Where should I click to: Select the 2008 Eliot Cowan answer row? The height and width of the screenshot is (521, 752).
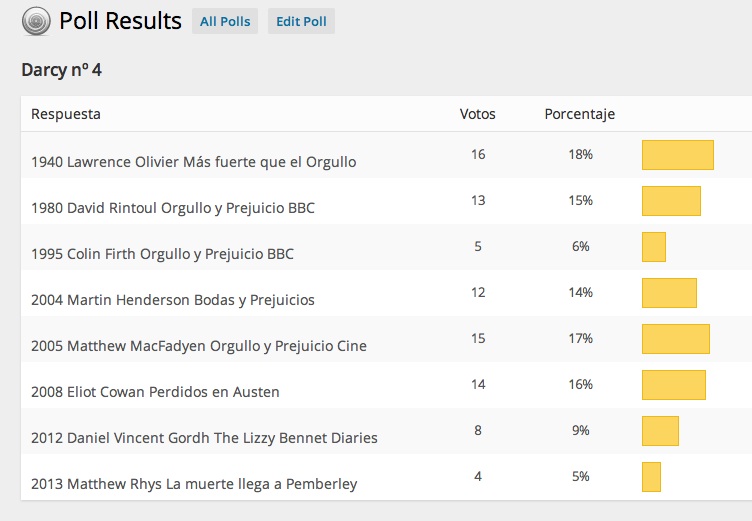[155, 392]
